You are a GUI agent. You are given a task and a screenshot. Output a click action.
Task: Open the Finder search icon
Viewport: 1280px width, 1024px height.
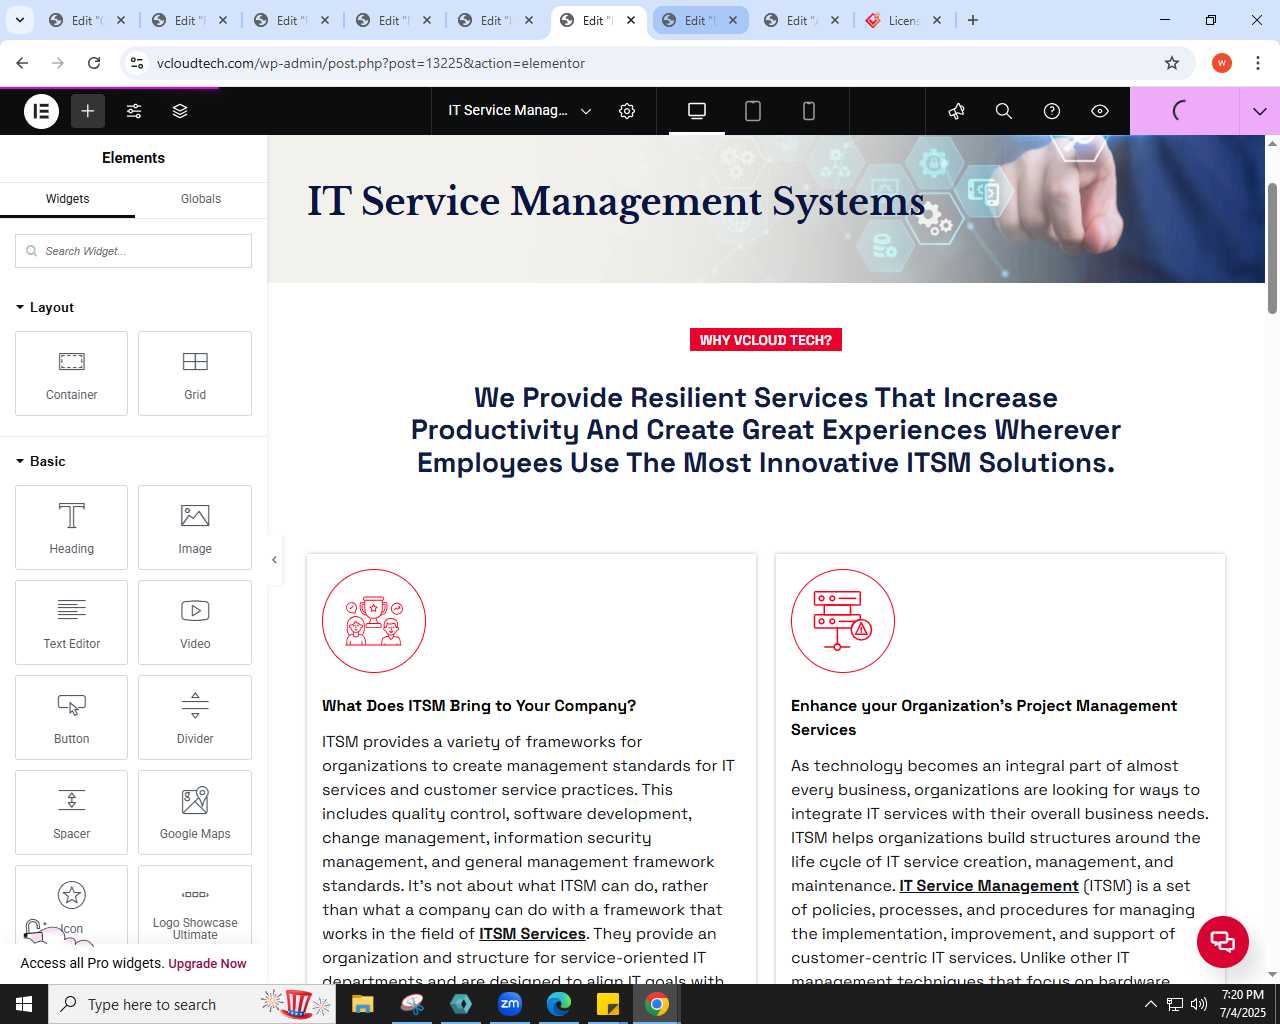(x=1004, y=111)
